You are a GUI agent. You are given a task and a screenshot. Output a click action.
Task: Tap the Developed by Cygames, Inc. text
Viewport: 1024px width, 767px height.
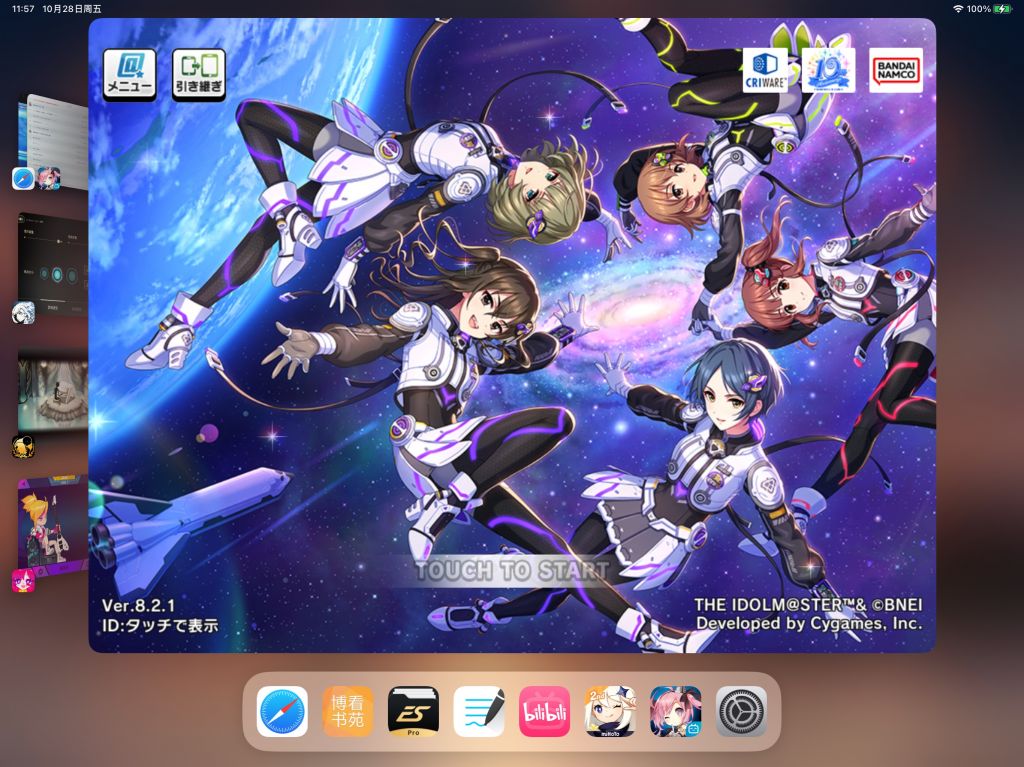[810, 624]
